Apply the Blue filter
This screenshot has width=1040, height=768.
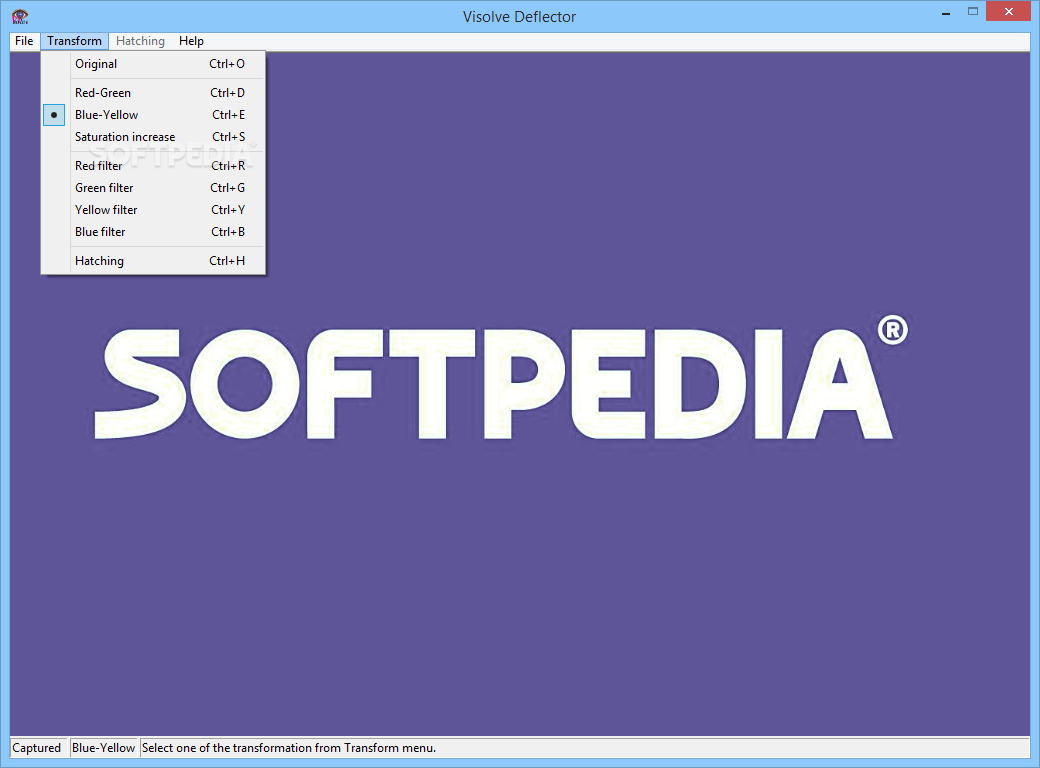(153, 231)
